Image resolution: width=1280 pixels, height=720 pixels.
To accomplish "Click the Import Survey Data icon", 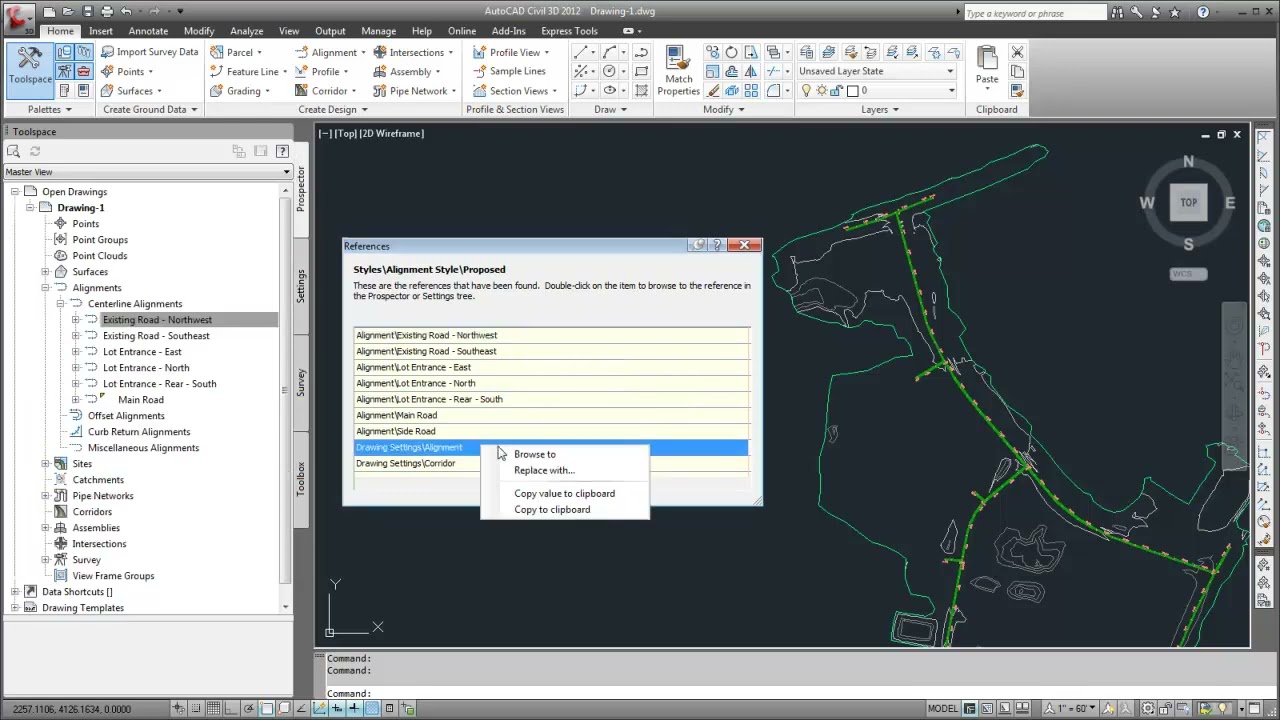I will [107, 52].
